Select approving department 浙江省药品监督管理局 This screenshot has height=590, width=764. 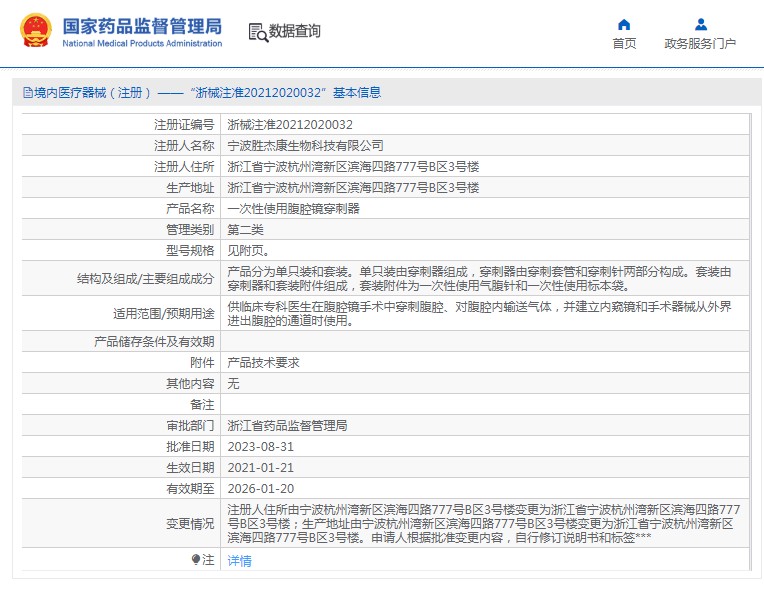287,425
